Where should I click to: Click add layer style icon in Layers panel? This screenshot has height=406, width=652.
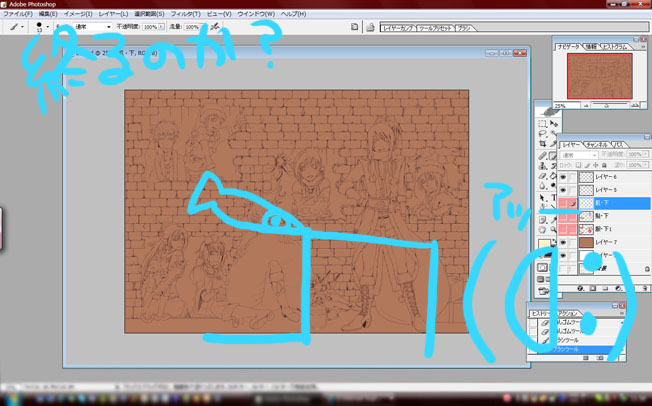click(581, 288)
